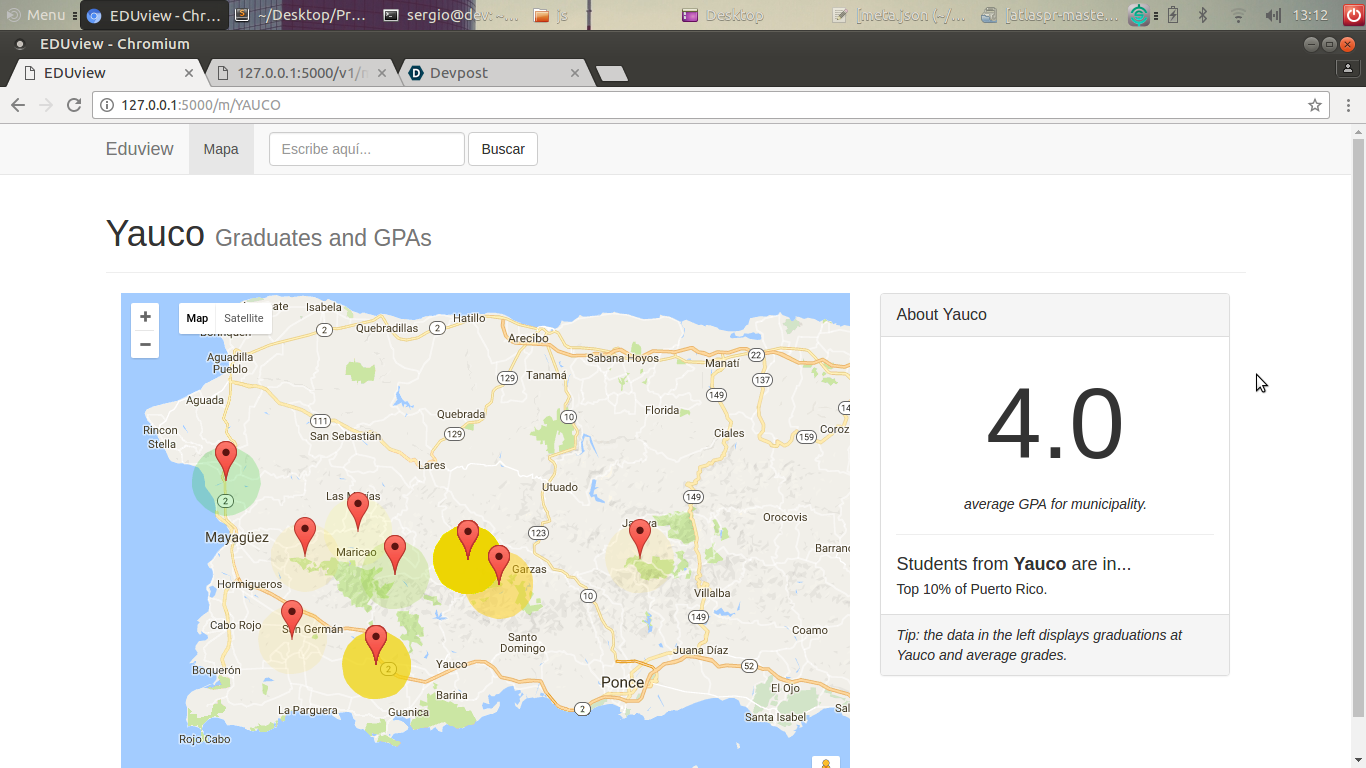
Task: Focus the 'Escribe aquí...' search field
Action: point(367,149)
